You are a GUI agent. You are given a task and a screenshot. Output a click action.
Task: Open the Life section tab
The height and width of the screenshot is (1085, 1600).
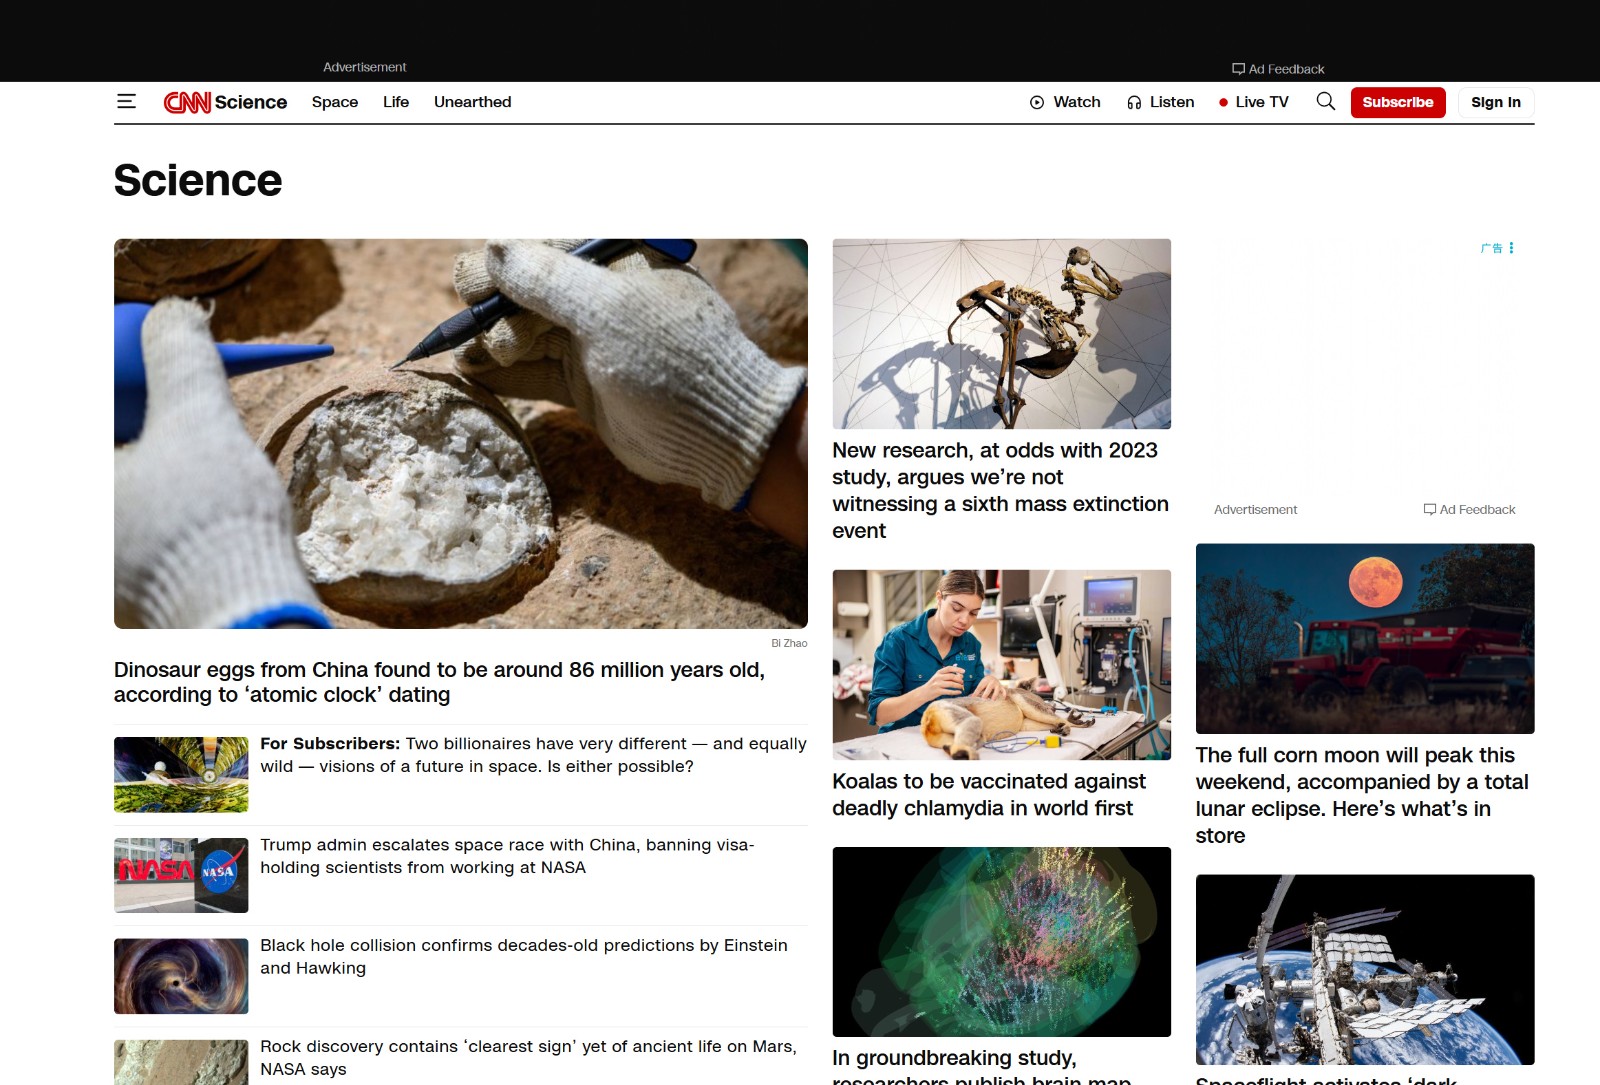pos(395,102)
